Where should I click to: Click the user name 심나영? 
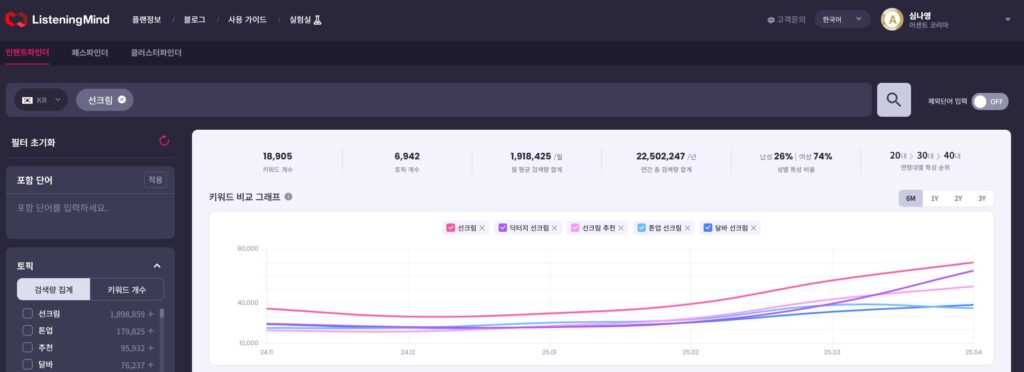coord(920,15)
